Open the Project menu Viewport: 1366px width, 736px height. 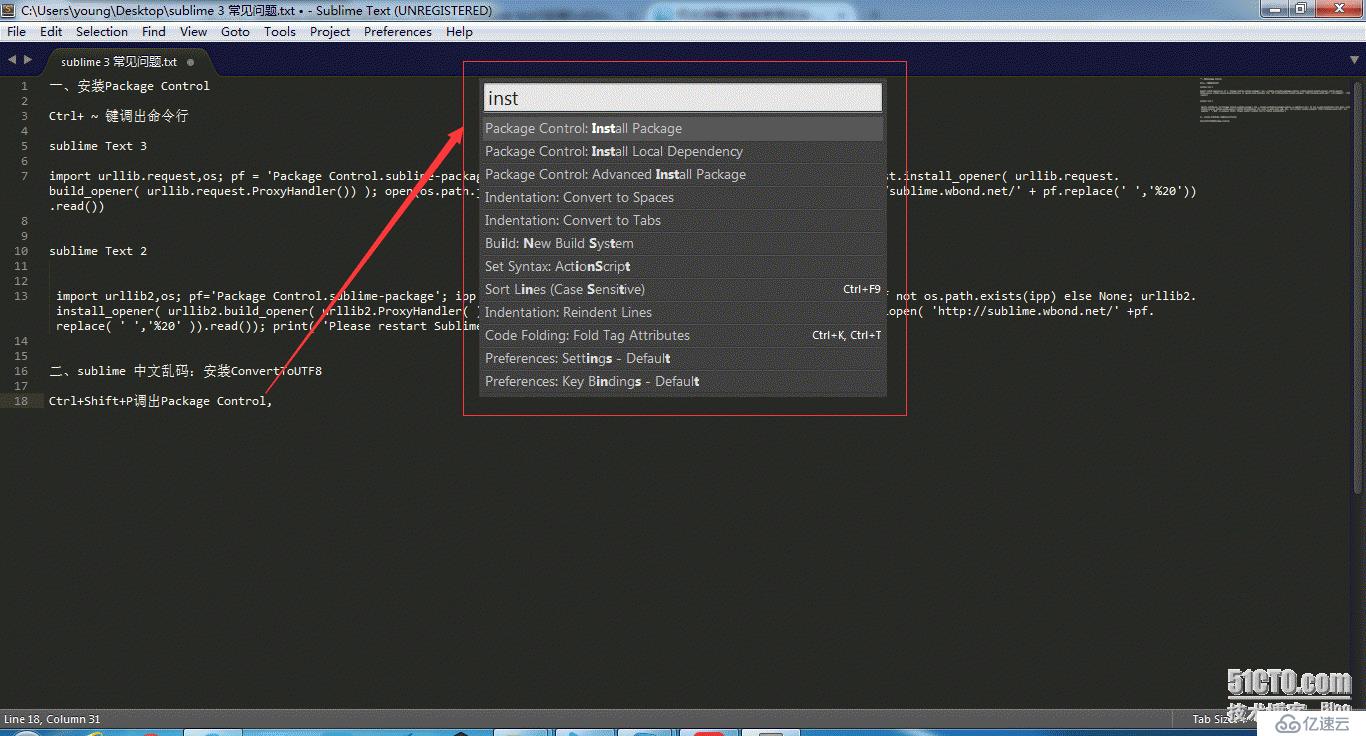click(x=330, y=32)
